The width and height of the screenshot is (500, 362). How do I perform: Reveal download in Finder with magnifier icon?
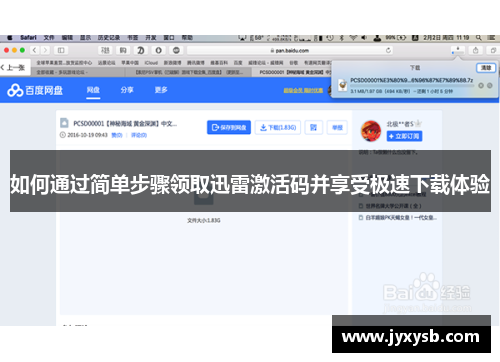[x=490, y=86]
